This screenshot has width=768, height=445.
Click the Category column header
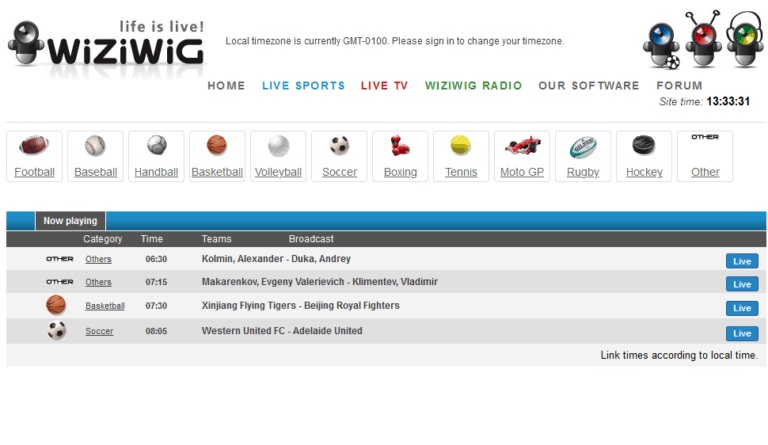102,239
